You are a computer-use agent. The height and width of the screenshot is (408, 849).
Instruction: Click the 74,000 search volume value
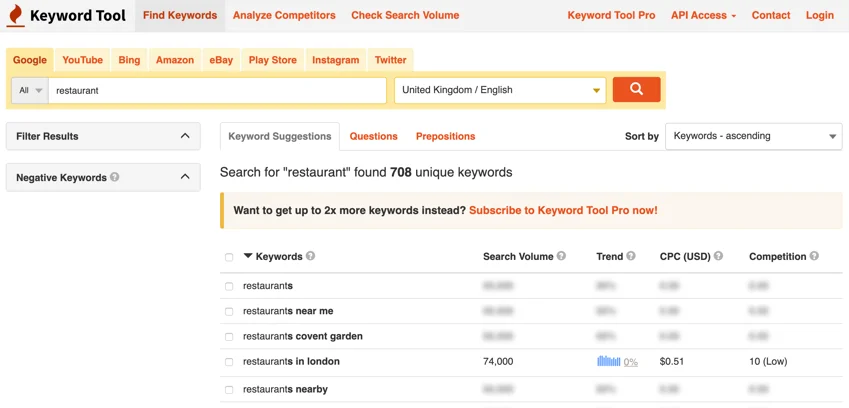[x=498, y=361]
